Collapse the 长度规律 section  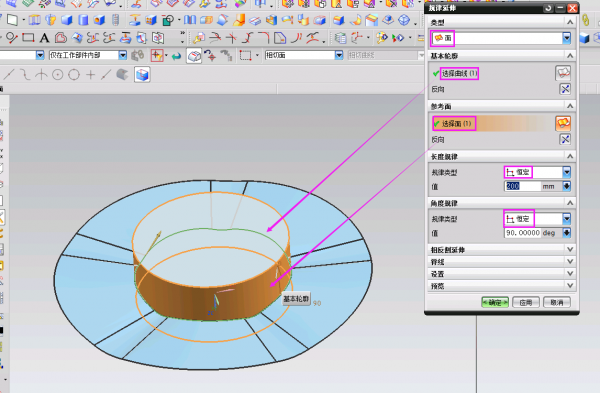pos(570,156)
